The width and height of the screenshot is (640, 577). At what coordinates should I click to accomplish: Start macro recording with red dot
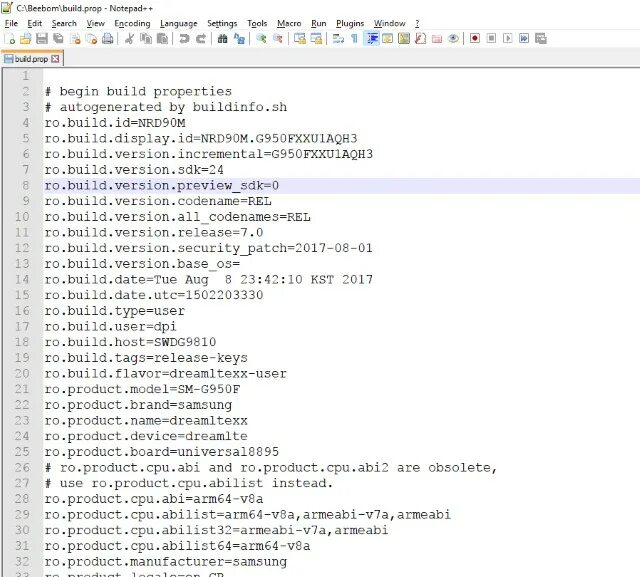pos(475,39)
